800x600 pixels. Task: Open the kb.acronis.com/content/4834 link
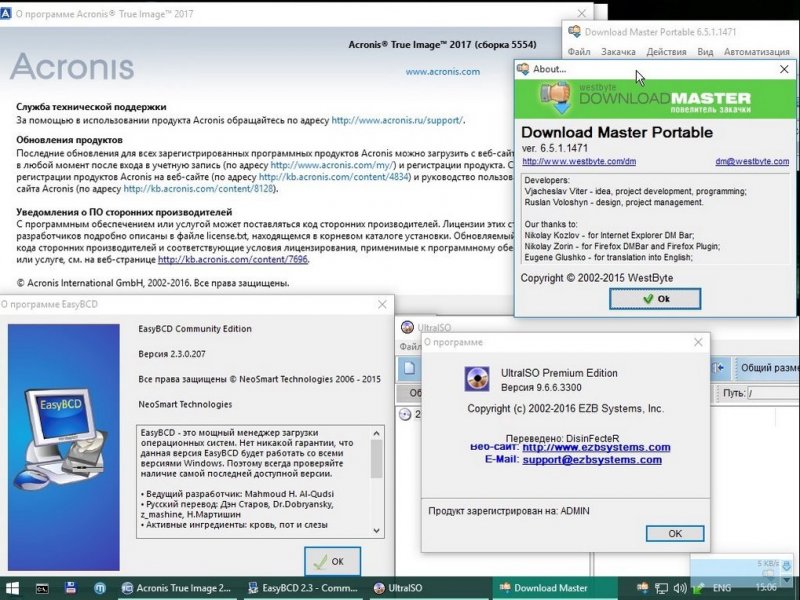[x=334, y=177]
